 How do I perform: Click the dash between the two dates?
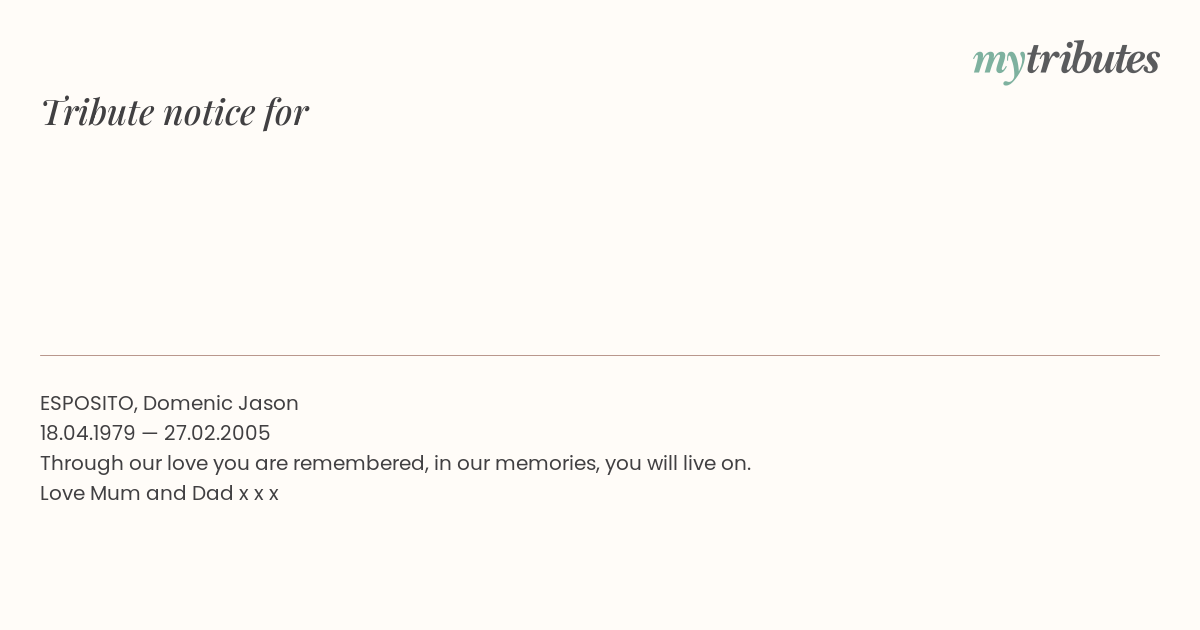150,434
